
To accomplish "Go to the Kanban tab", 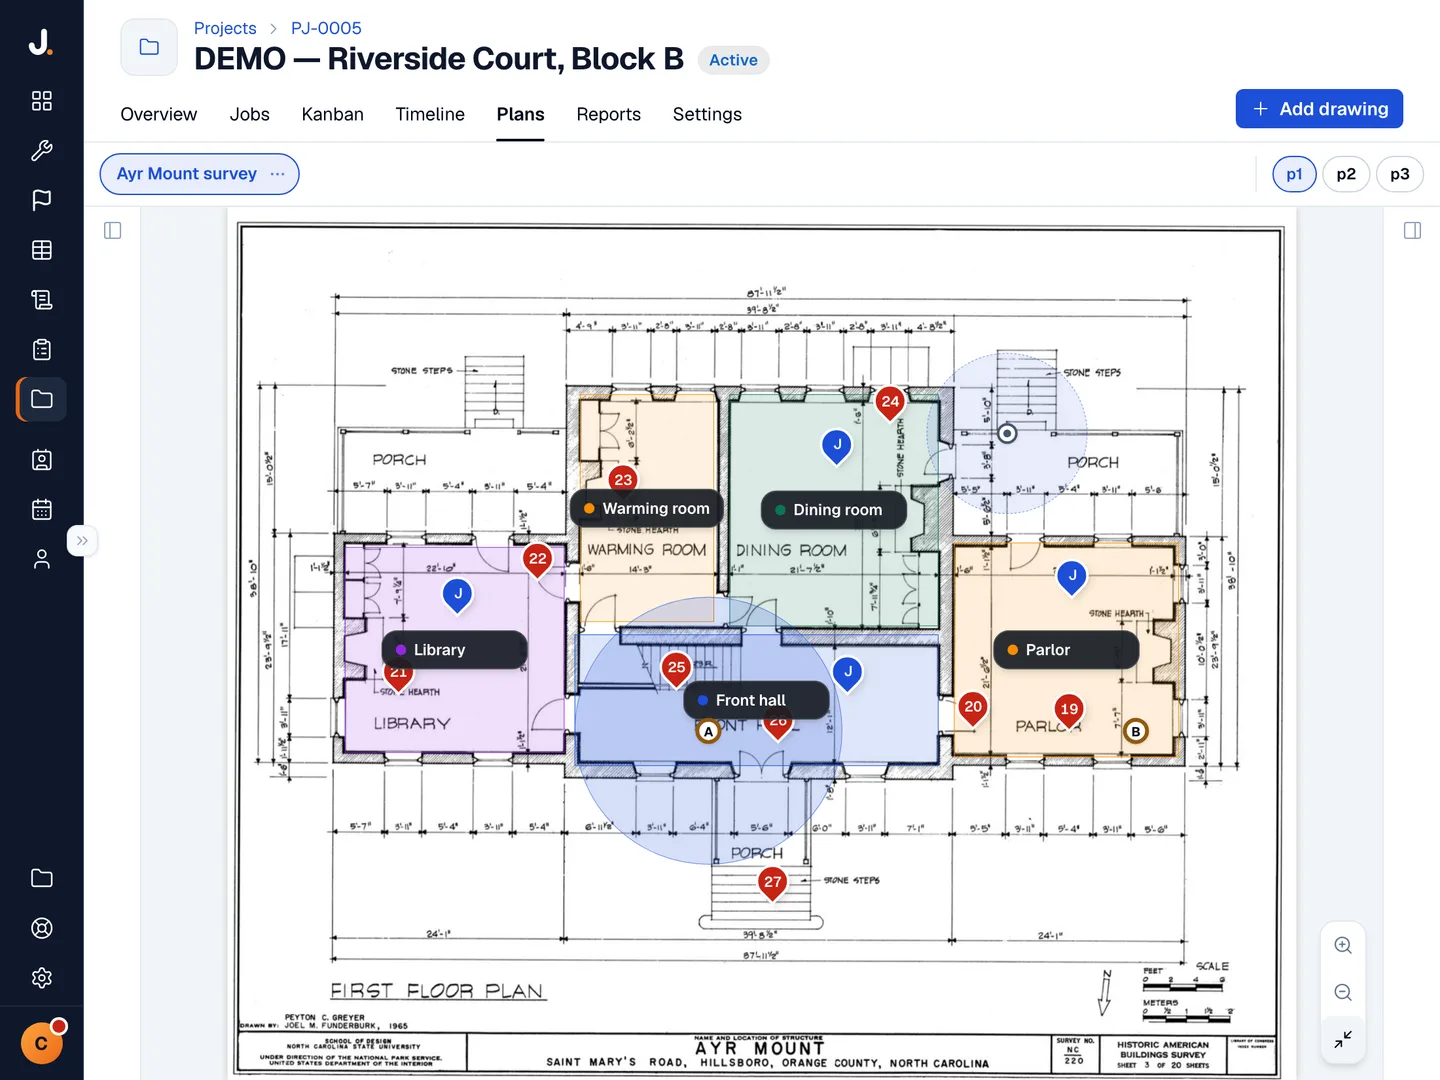I will [333, 115].
